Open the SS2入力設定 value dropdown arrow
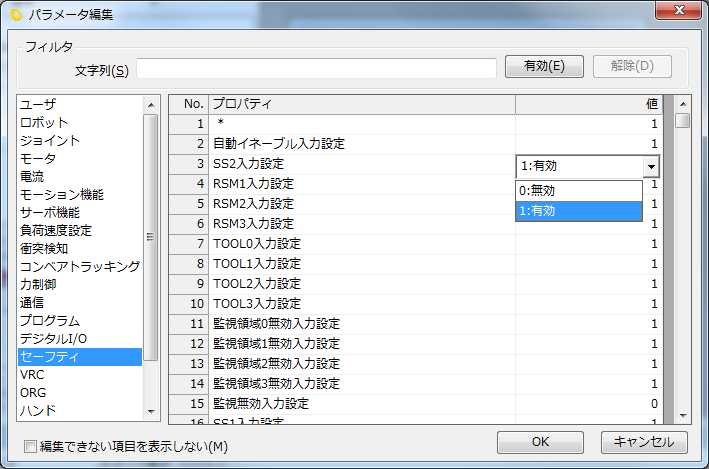The height and width of the screenshot is (469, 709). click(x=652, y=167)
